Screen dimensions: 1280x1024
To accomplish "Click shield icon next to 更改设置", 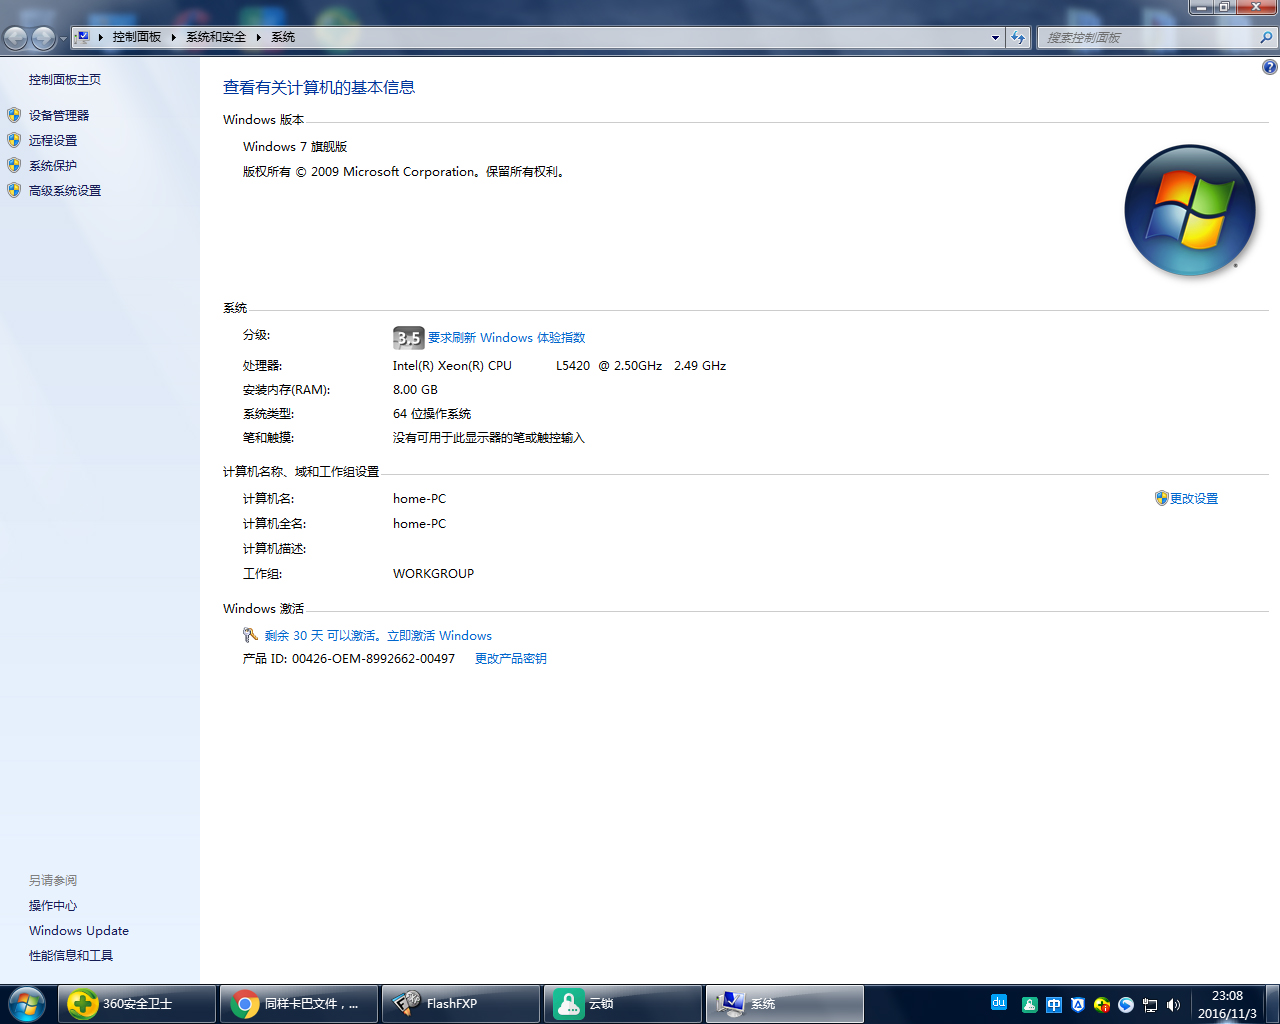I will (x=1161, y=498).
